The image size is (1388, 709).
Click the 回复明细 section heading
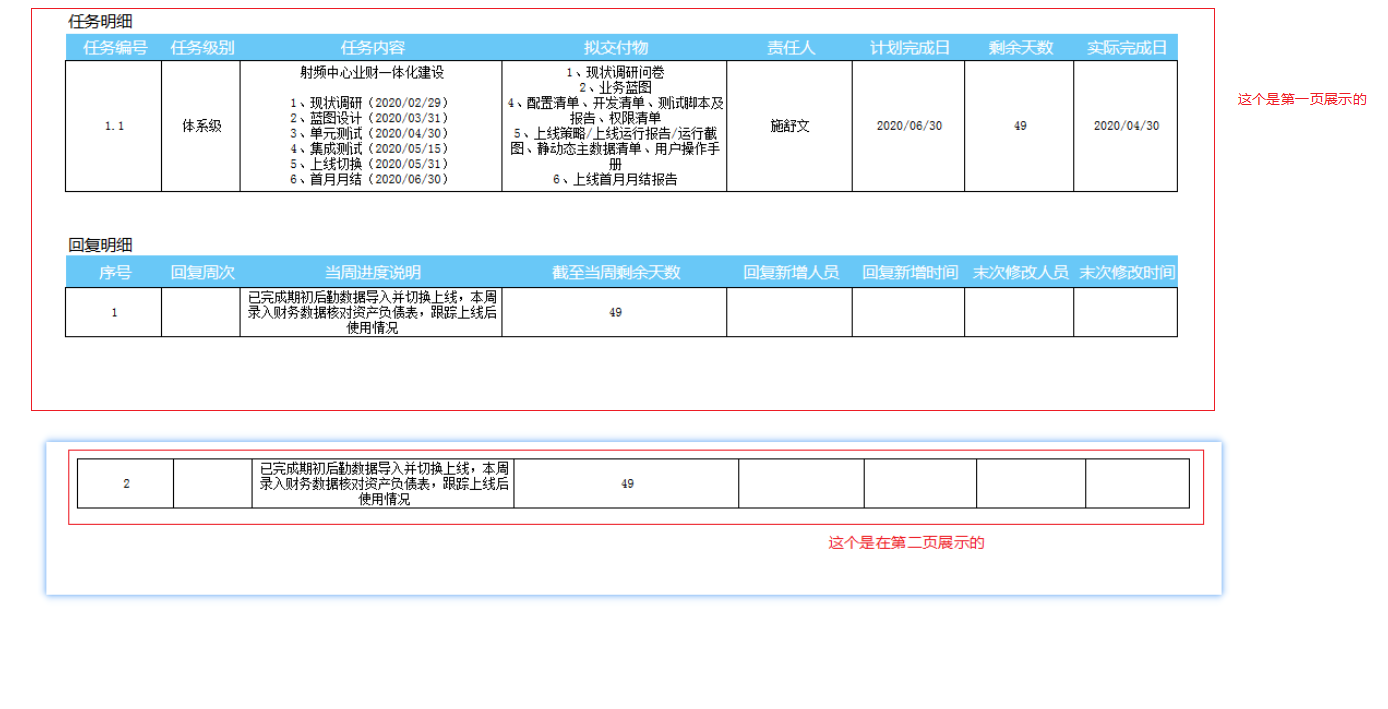[x=100, y=245]
